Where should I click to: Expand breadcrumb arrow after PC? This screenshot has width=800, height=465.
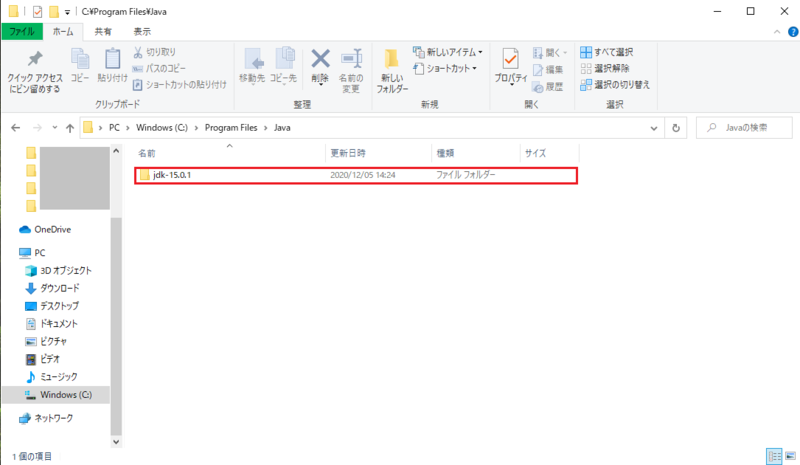(x=128, y=128)
